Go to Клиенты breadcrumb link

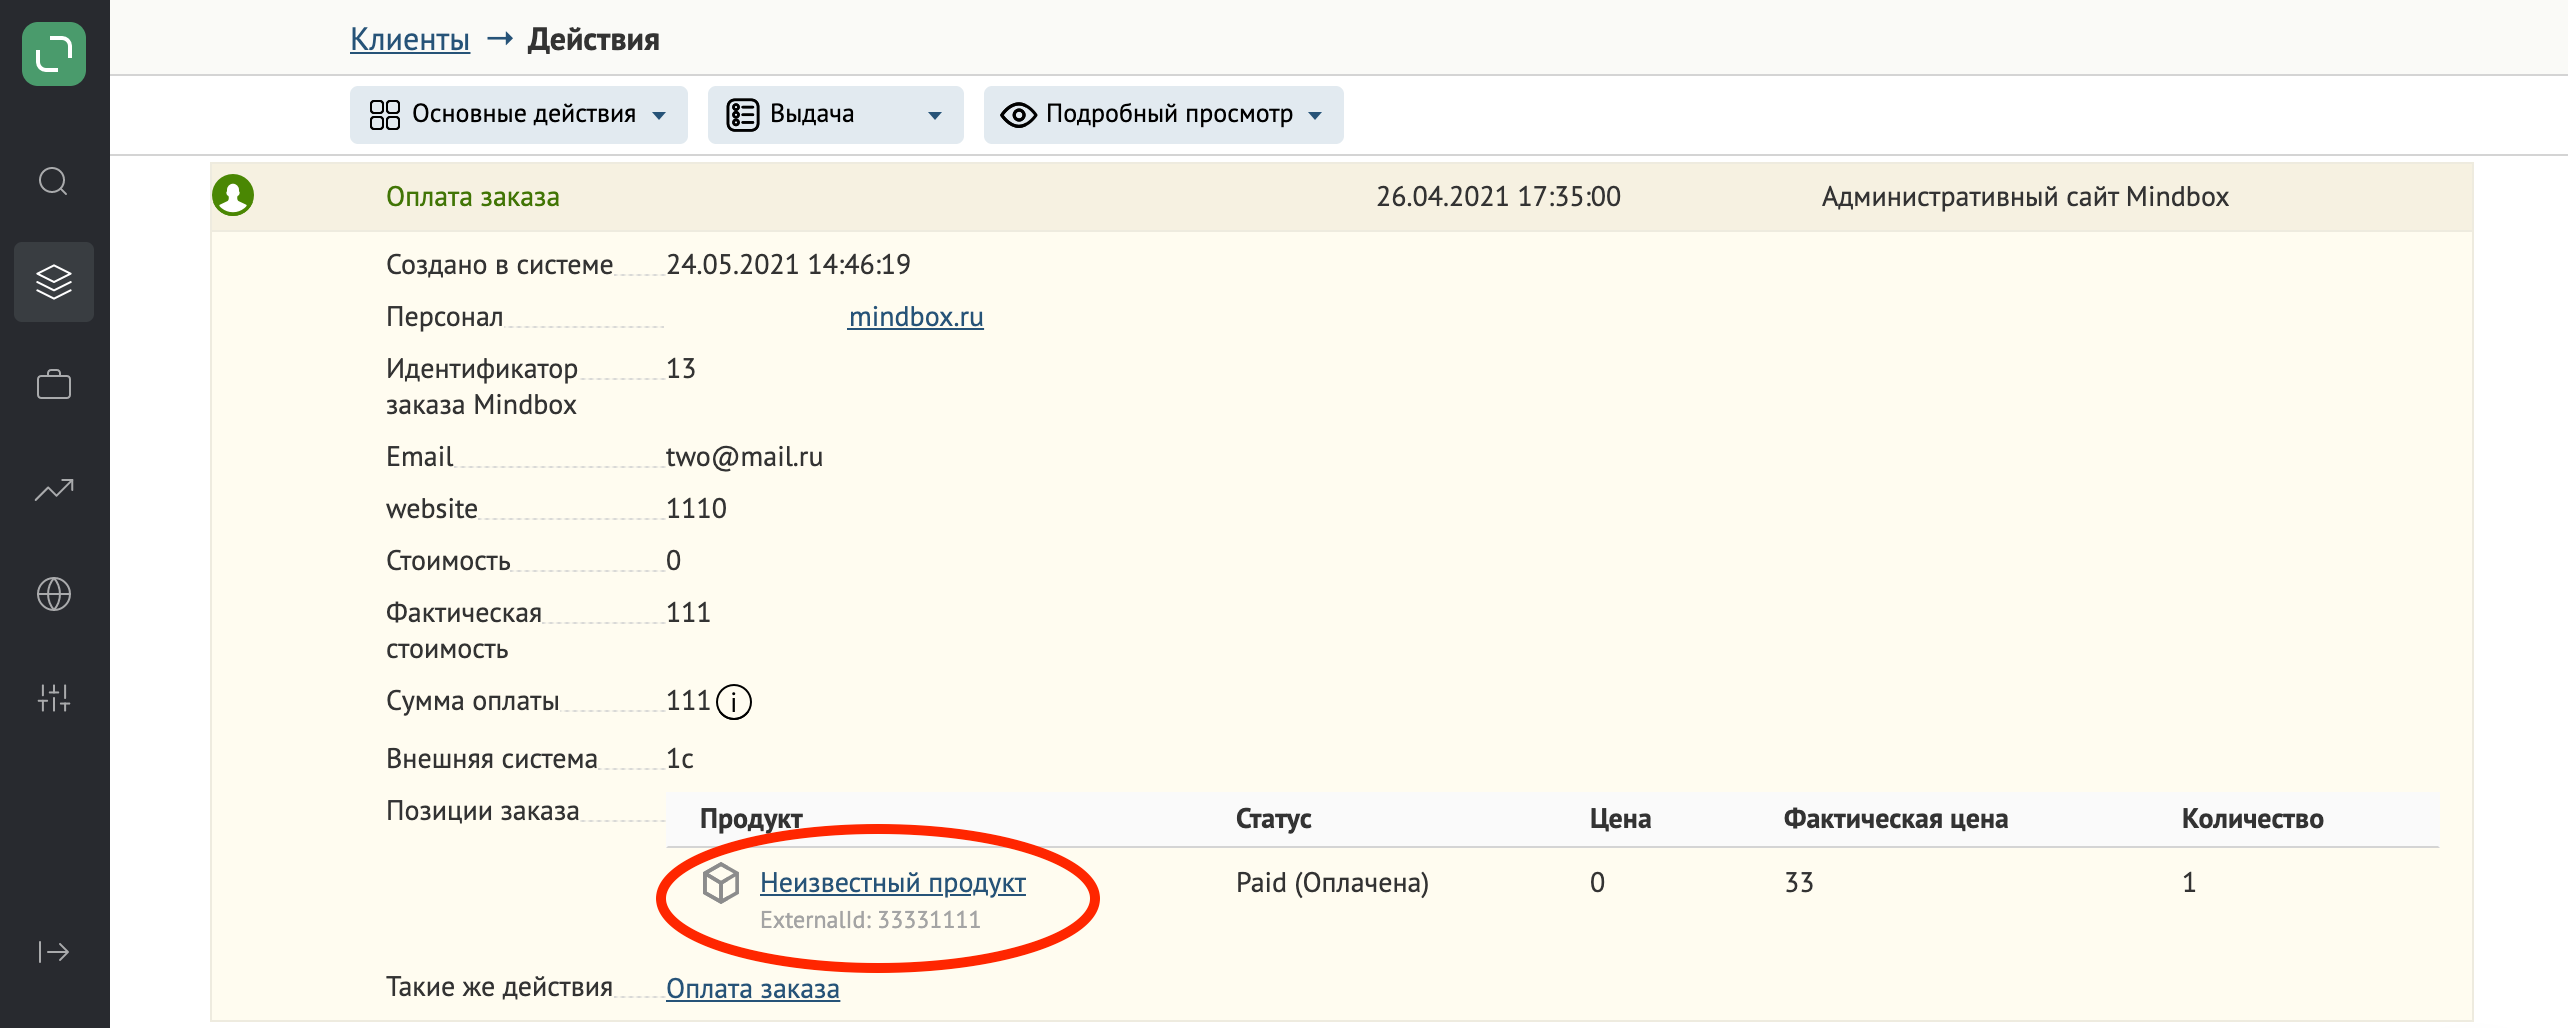point(410,39)
